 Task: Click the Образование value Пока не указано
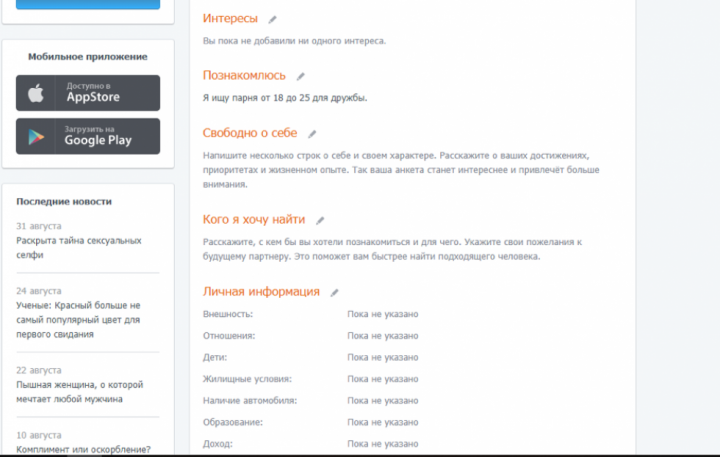click(x=382, y=422)
